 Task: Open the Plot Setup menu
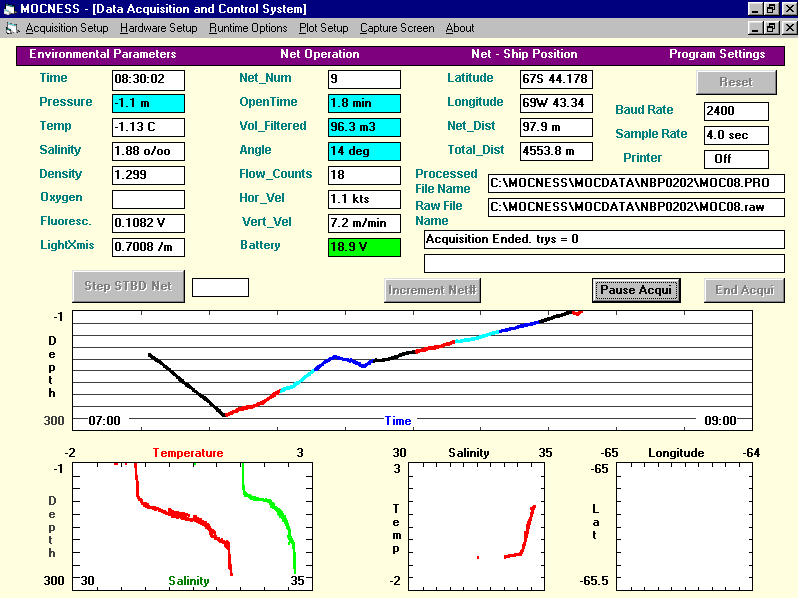(323, 29)
